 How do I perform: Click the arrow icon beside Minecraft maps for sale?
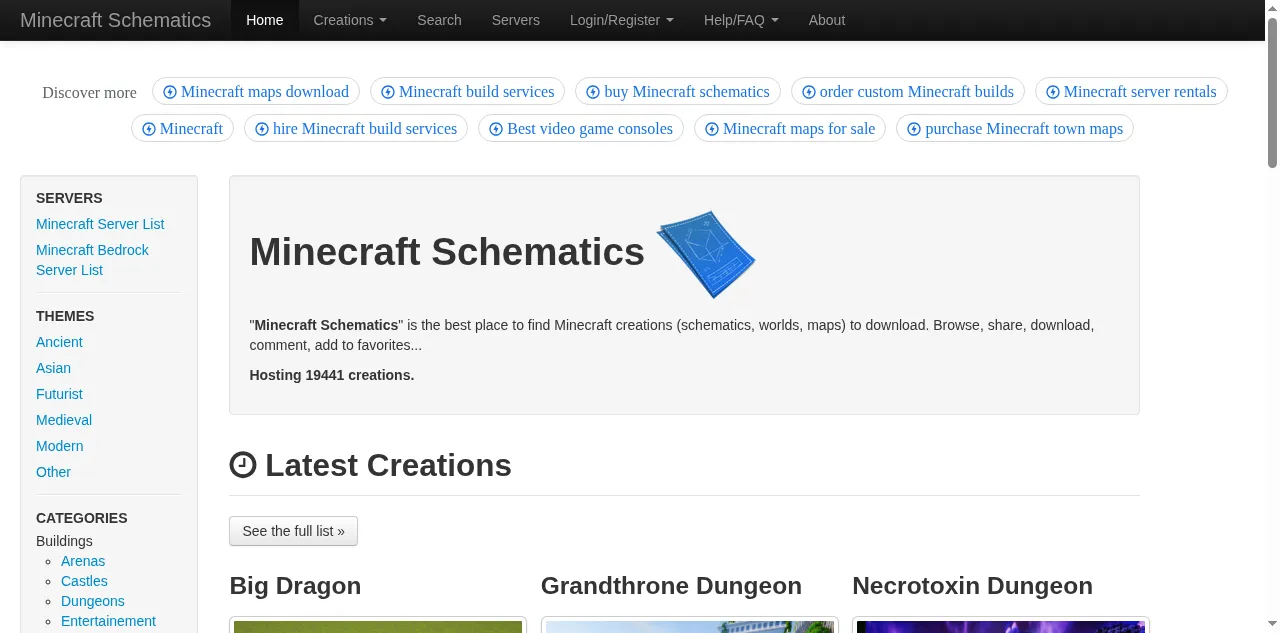click(x=712, y=129)
